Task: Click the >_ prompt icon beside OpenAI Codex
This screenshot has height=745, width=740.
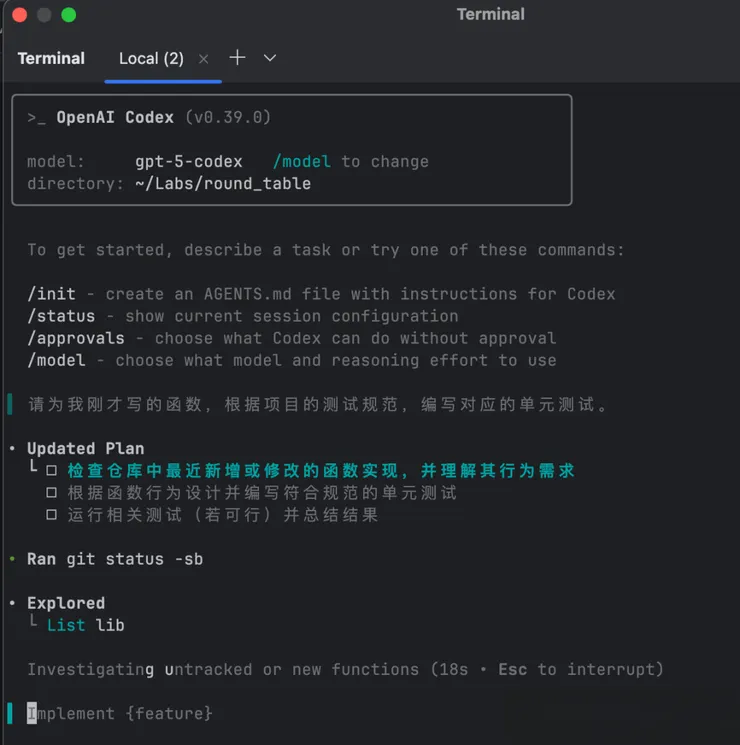Action: (x=36, y=118)
